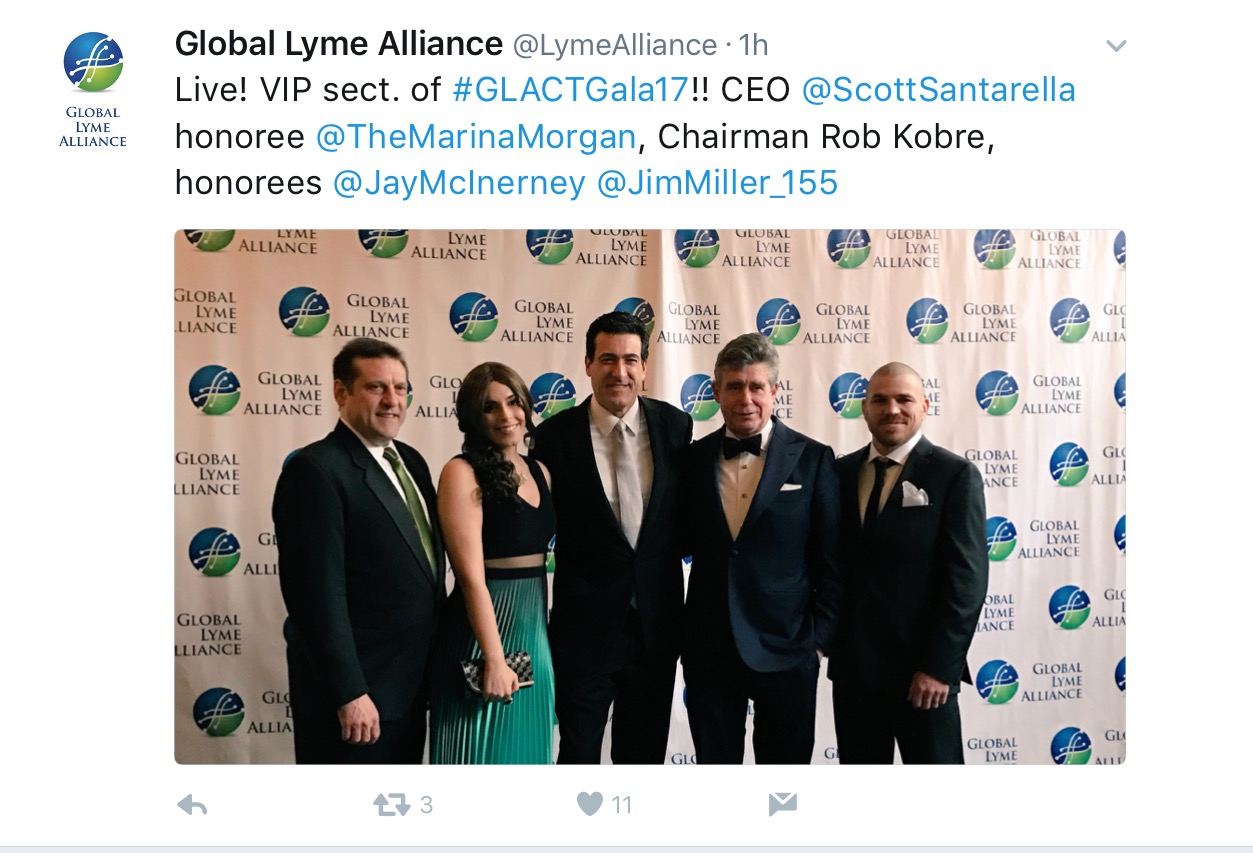Retweet this Global Lyme Alliance post

pos(392,804)
